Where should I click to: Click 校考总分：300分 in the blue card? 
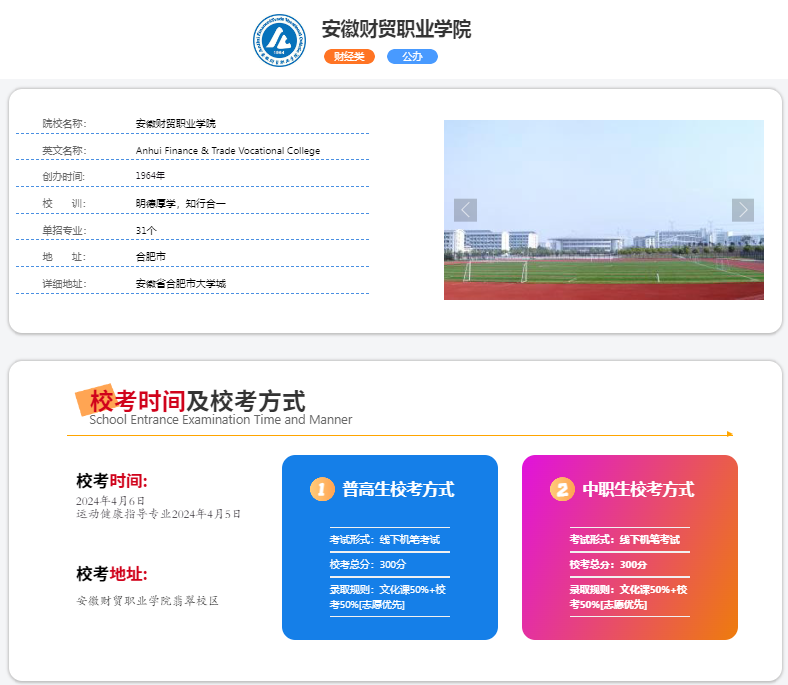point(367,564)
